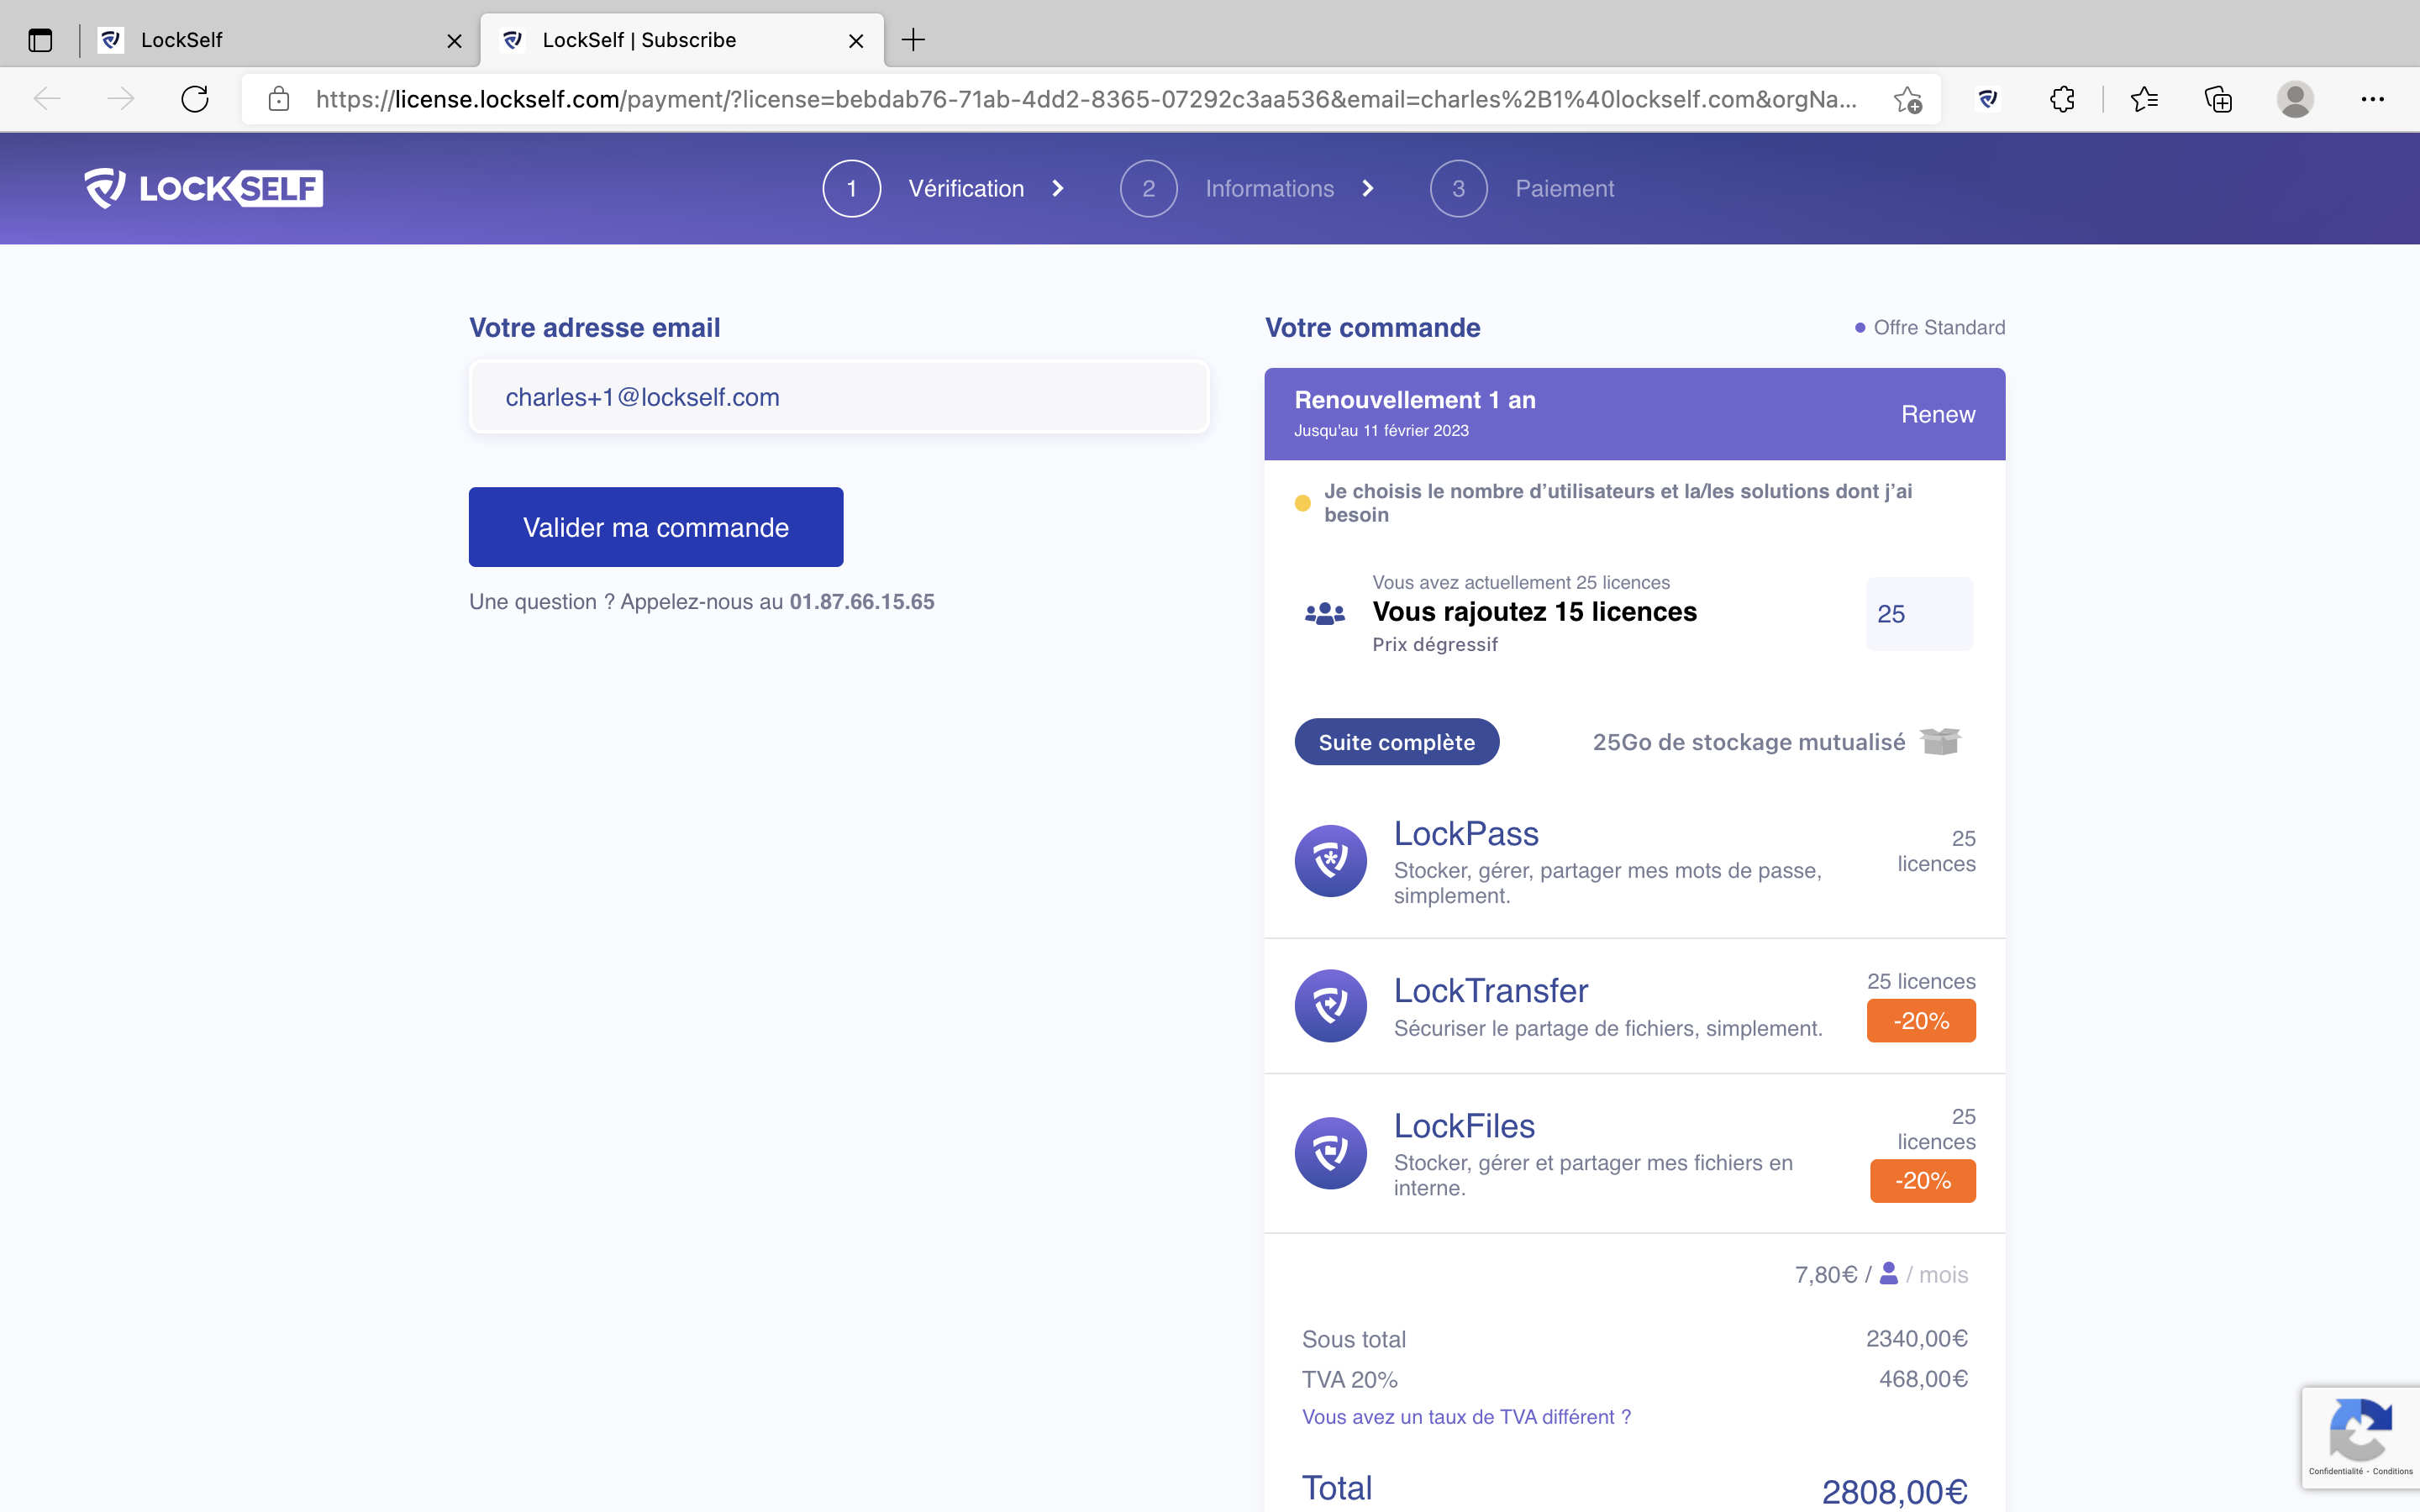Click the LockPass shield icon
The width and height of the screenshot is (2420, 1512).
(x=1330, y=860)
